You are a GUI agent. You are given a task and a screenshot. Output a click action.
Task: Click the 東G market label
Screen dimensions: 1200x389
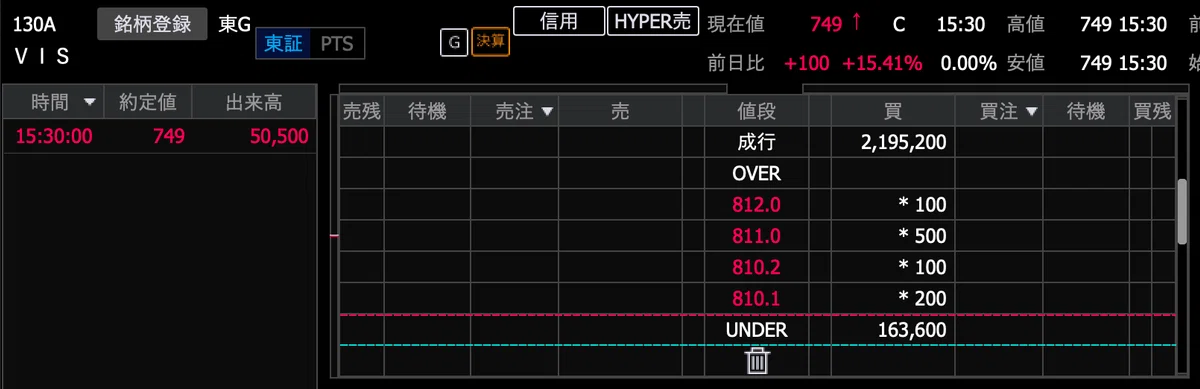click(x=235, y=24)
